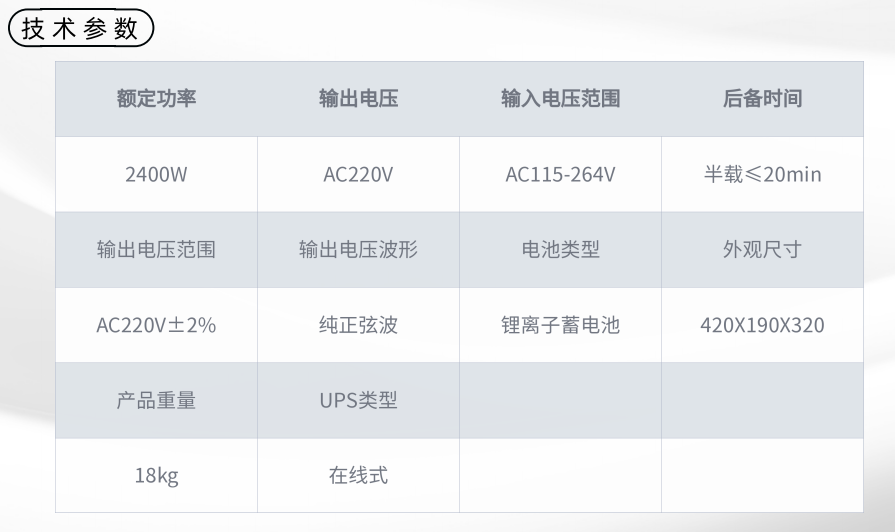
Task: Click the AC220V output voltage value
Action: (x=358, y=174)
